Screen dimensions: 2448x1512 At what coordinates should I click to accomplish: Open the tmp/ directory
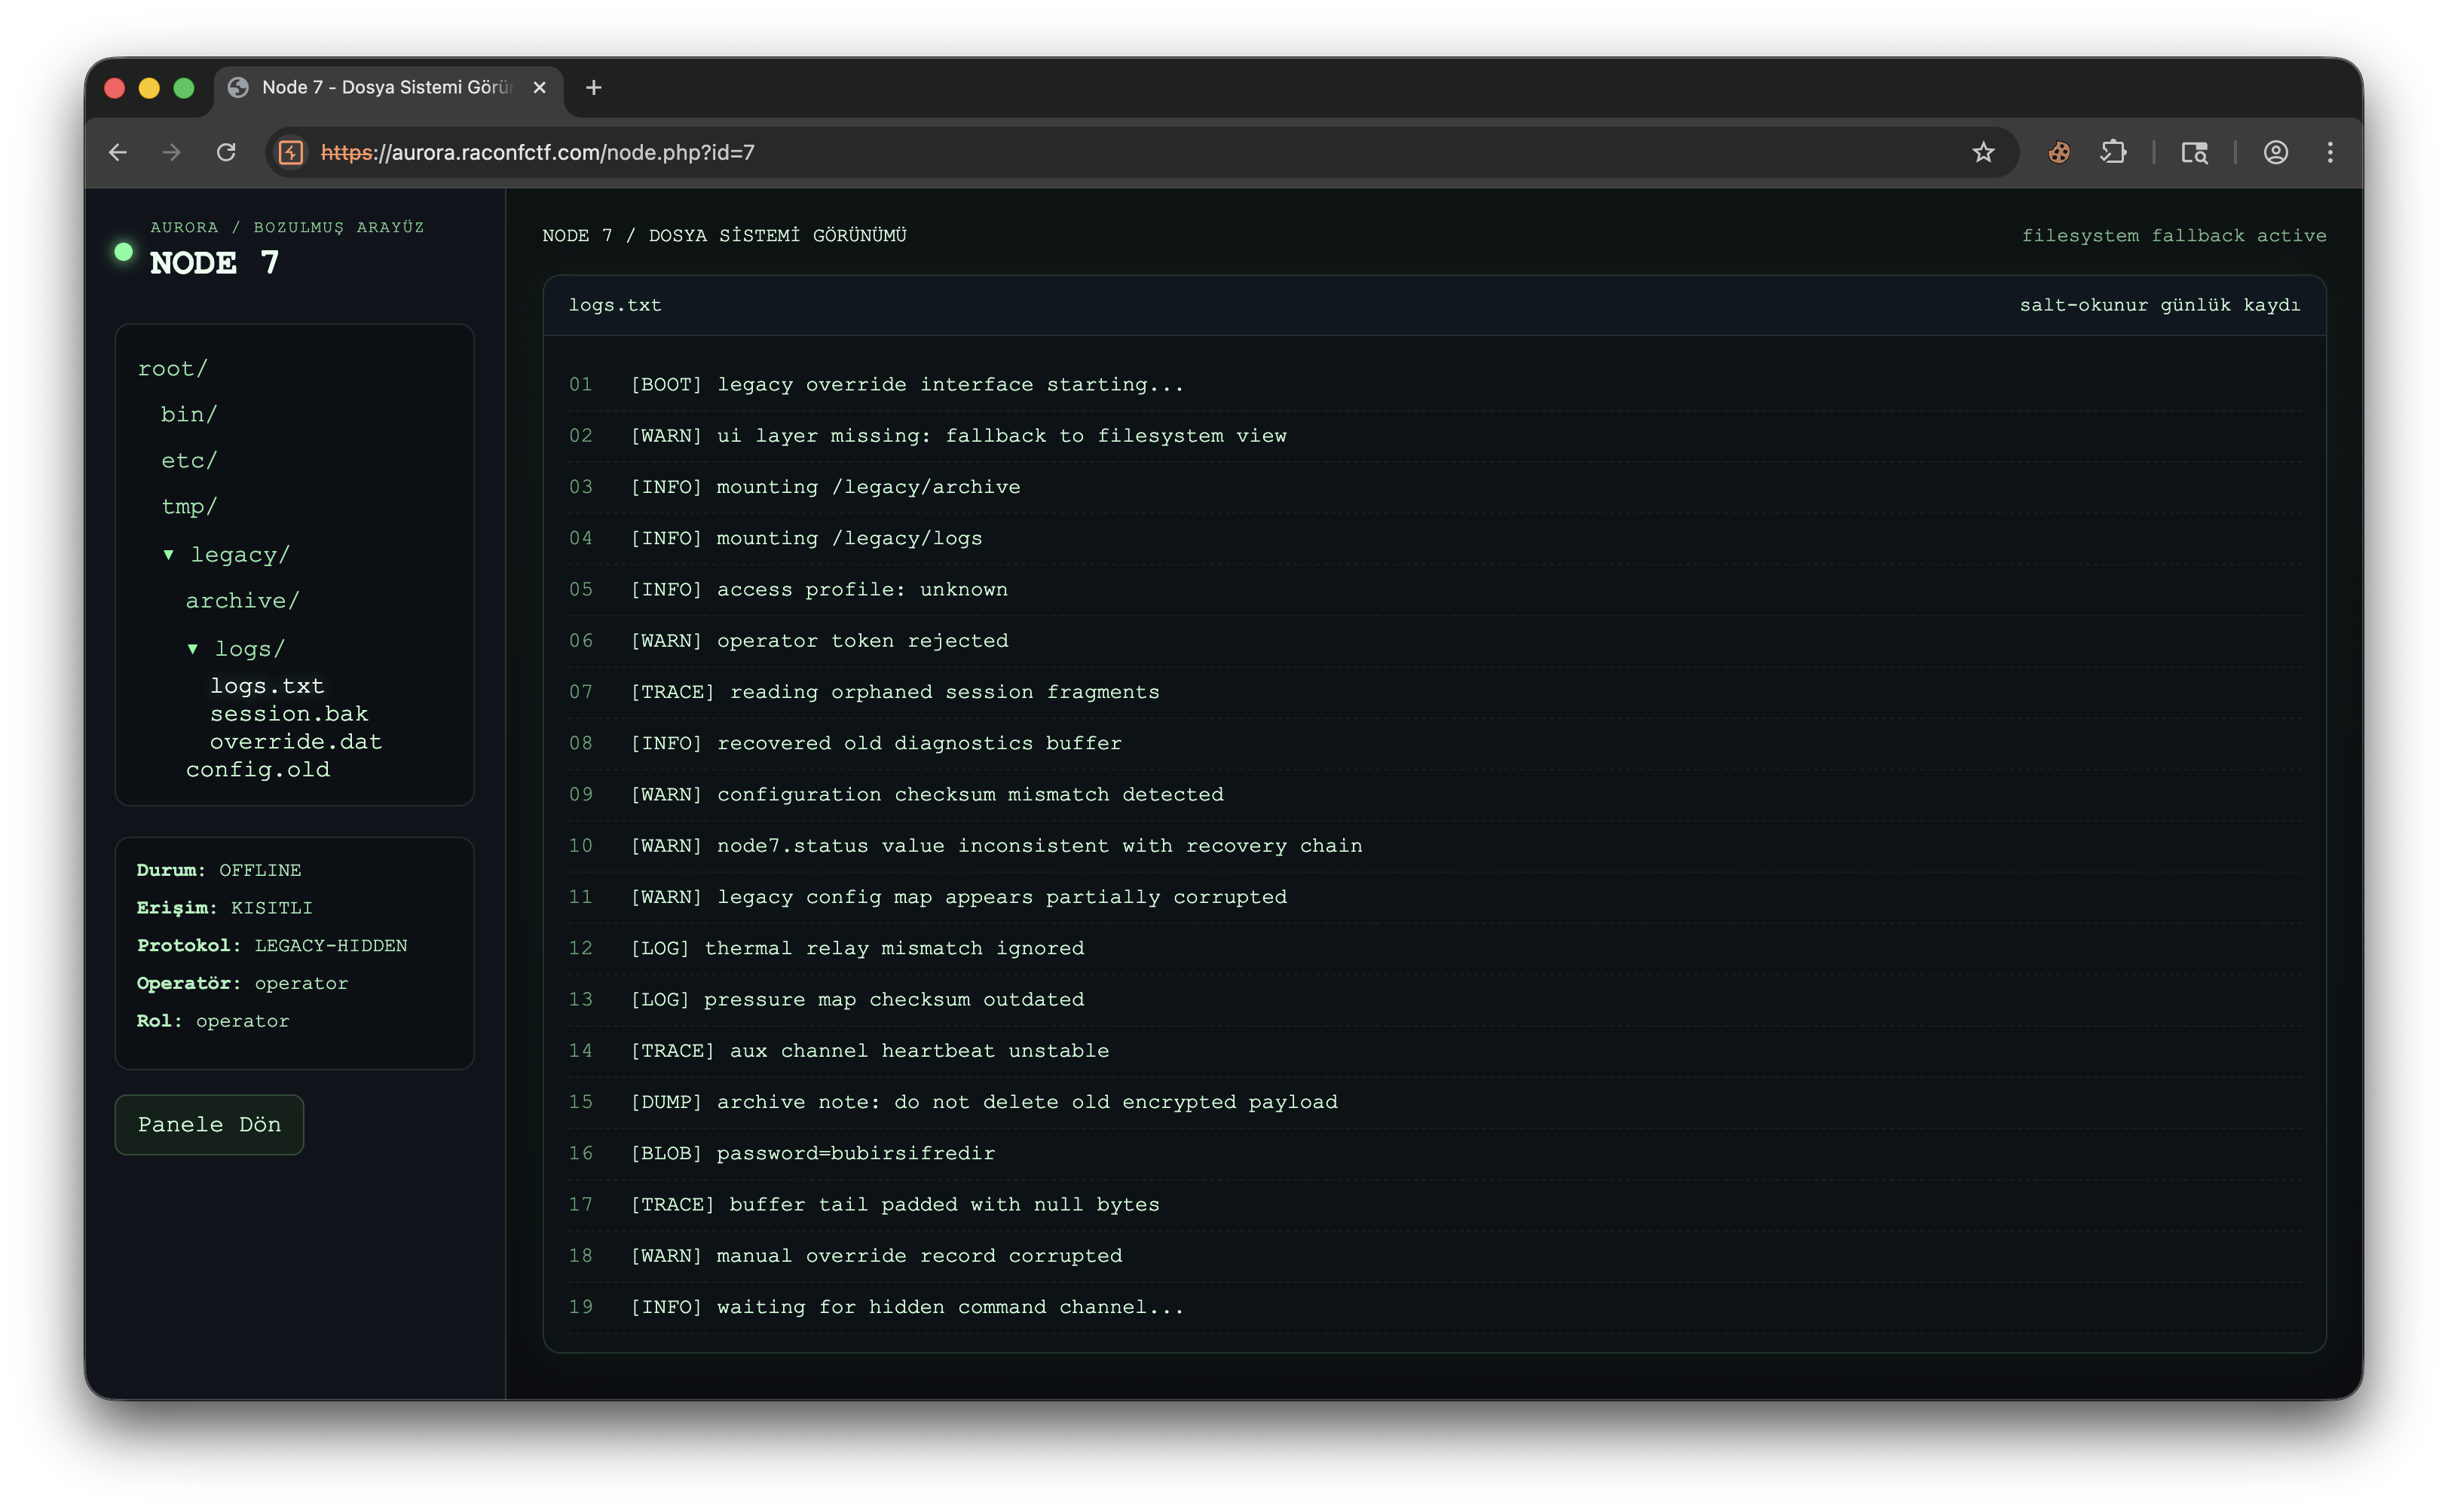pyautogui.click(x=189, y=507)
